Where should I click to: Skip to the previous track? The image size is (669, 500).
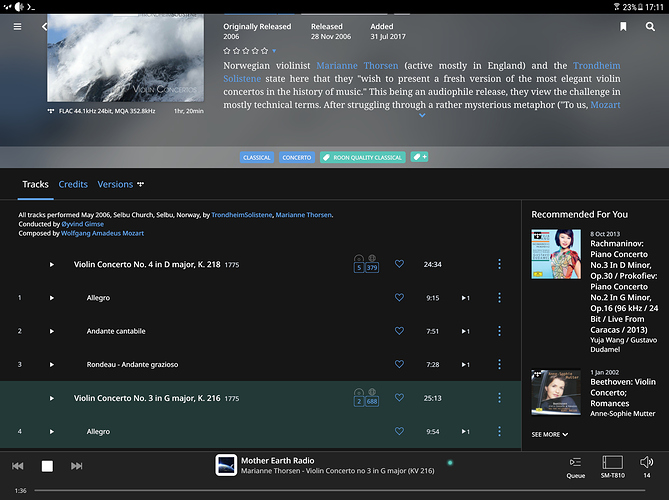point(17,466)
